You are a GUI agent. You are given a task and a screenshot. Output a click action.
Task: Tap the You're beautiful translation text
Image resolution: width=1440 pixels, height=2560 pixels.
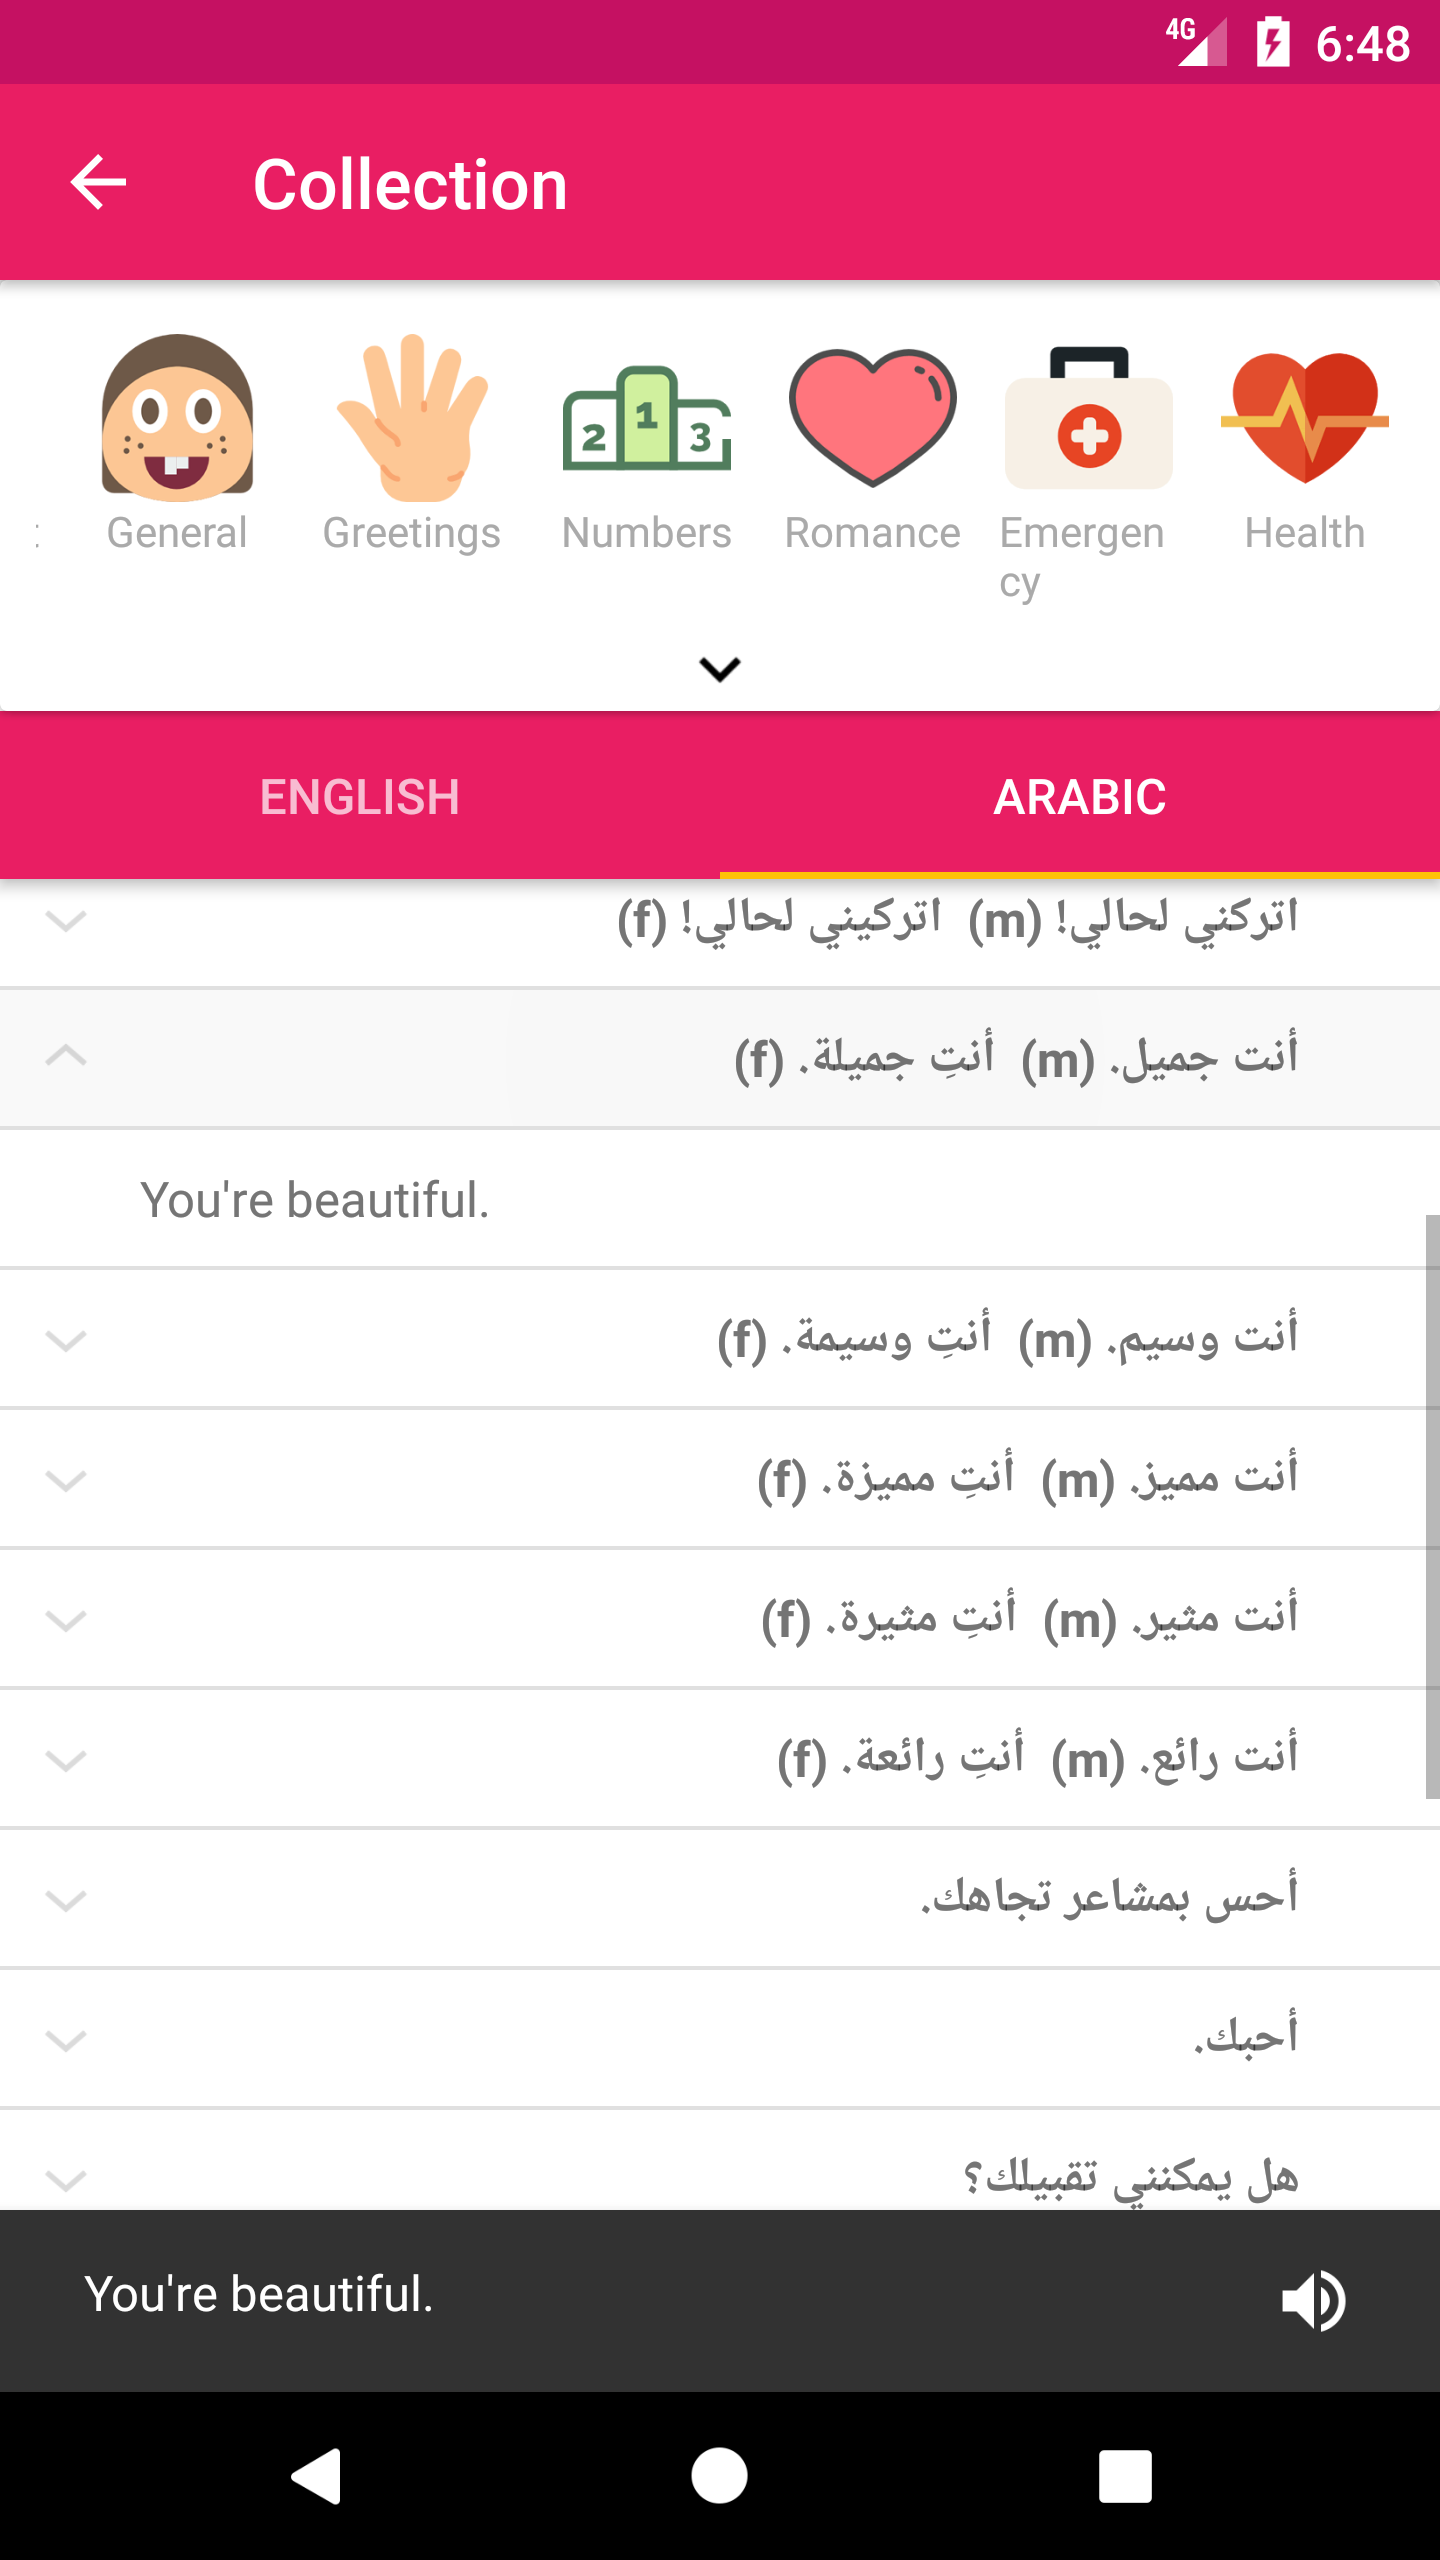(315, 1200)
